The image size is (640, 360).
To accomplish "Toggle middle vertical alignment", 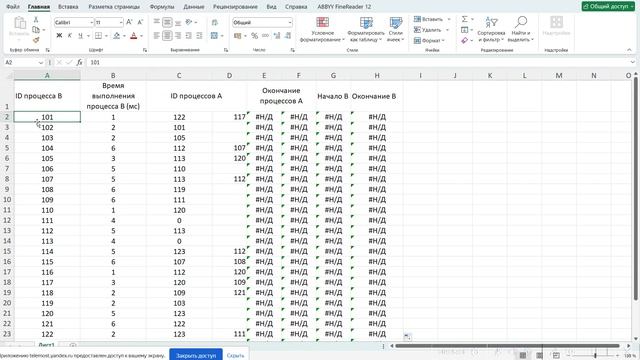I will click(167, 22).
